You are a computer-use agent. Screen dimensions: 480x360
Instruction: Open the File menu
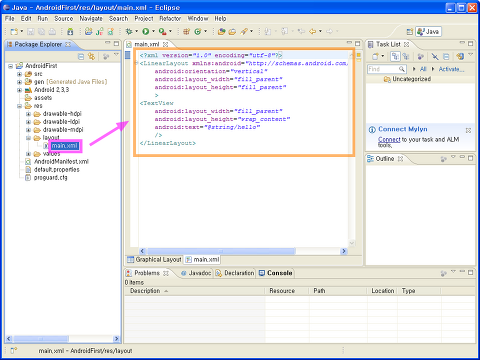(10, 19)
